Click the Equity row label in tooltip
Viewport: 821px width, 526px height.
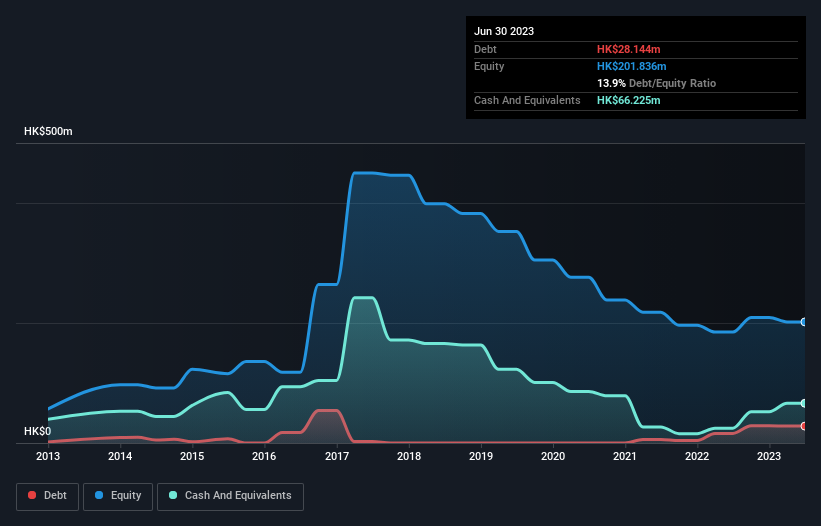click(489, 66)
